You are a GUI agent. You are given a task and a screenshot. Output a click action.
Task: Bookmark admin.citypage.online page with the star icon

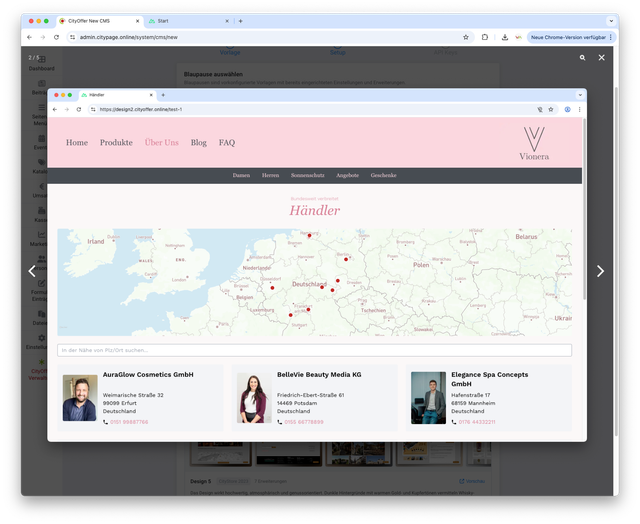point(466,37)
